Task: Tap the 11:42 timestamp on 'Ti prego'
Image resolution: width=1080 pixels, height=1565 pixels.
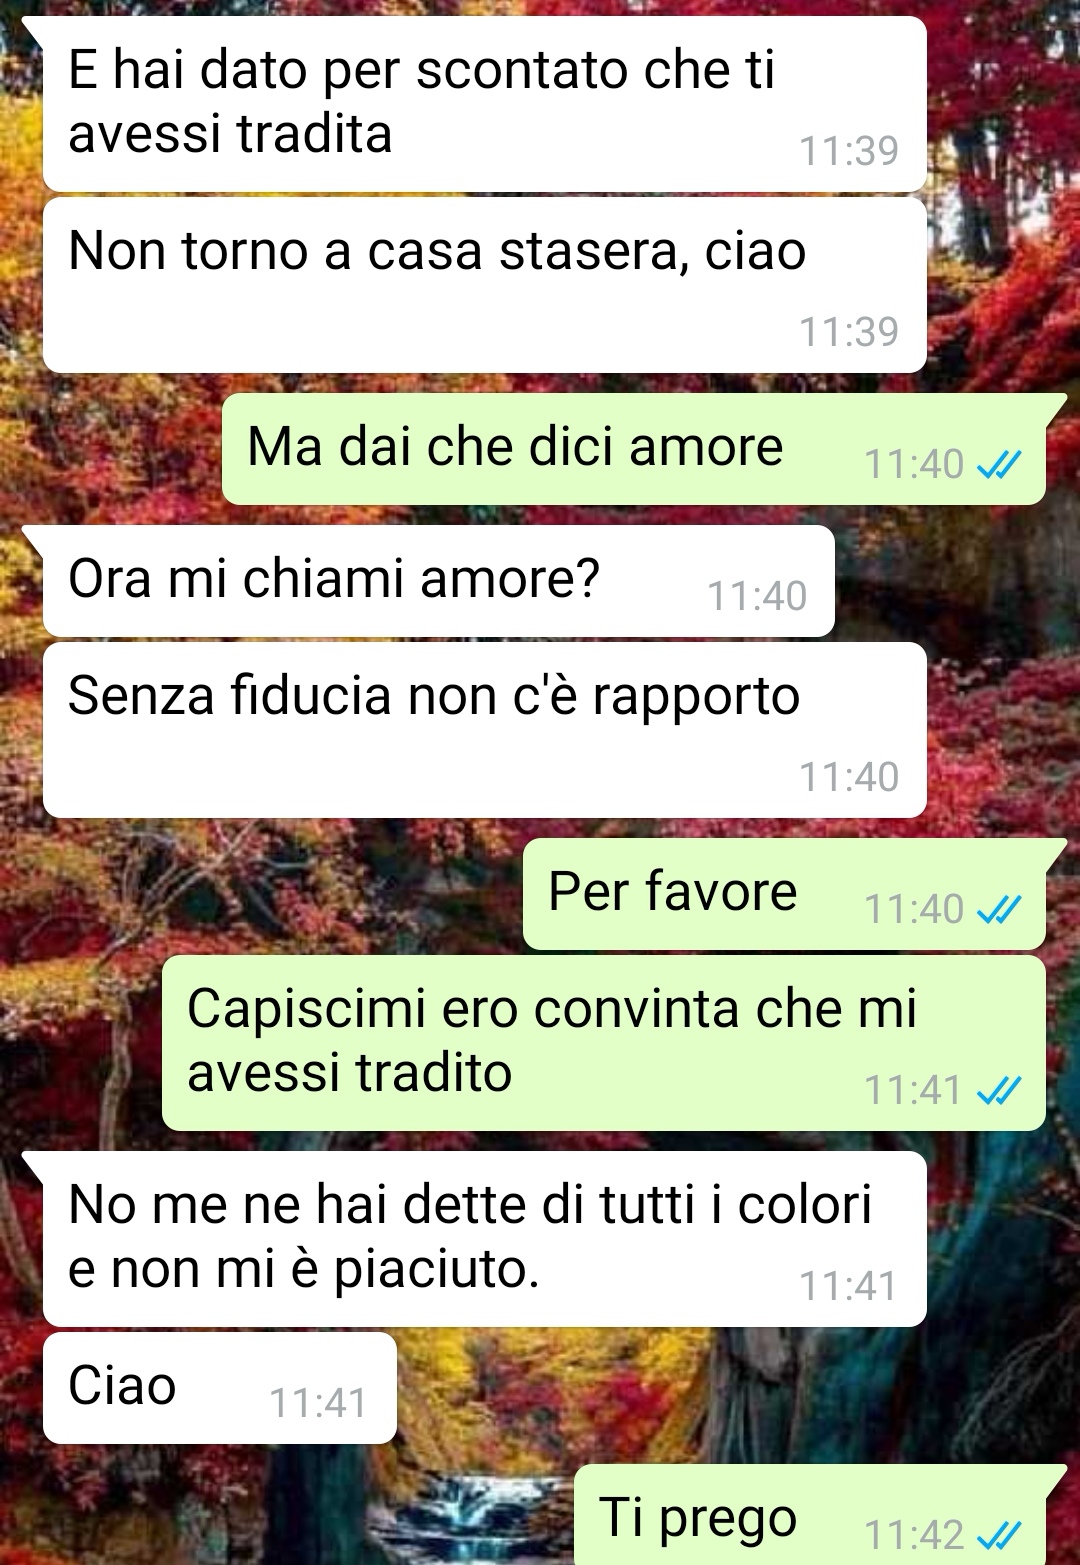Action: coord(914,1535)
